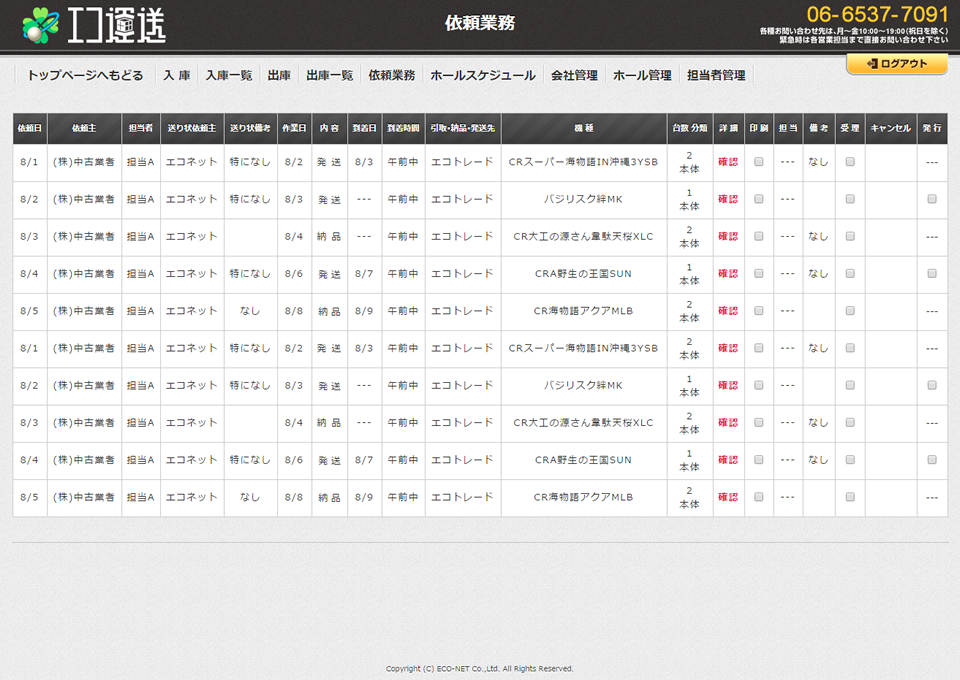The width and height of the screenshot is (960, 680).
Task: Tick the 受理 checkbox in the first 8/4 row
Action: click(x=850, y=274)
